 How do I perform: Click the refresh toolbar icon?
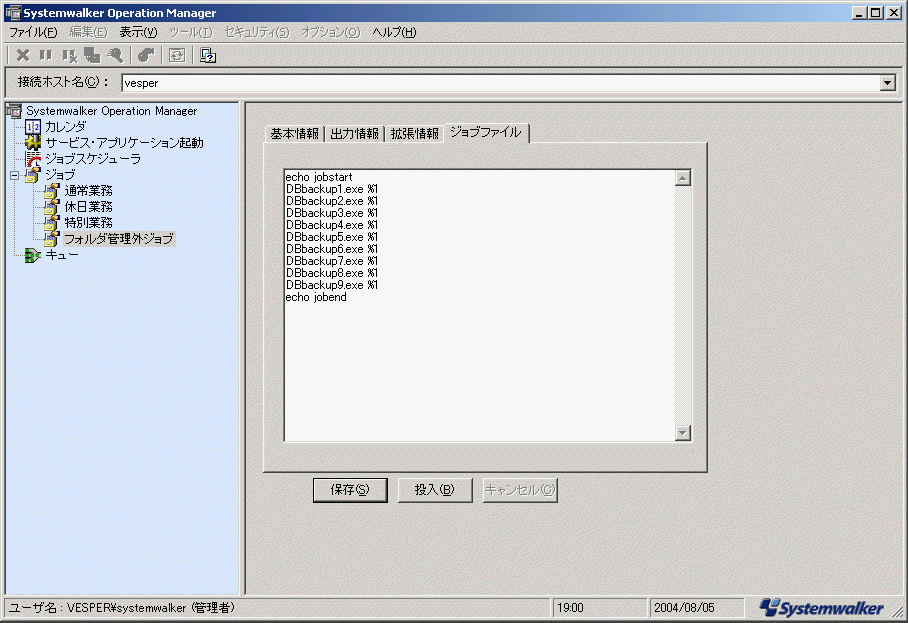tap(177, 55)
